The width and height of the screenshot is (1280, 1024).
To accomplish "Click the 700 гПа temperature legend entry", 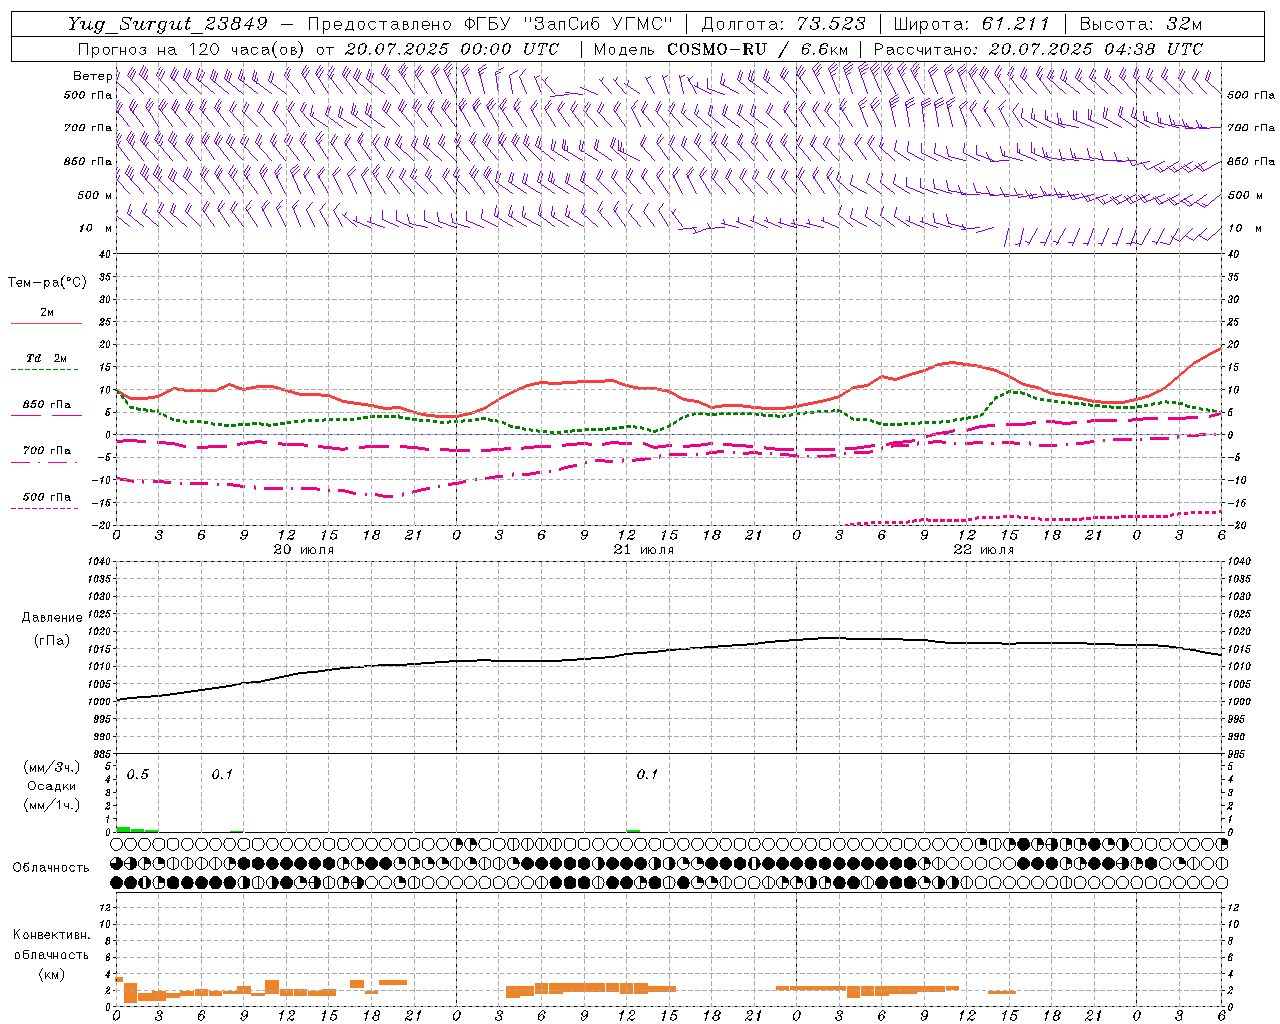I will (x=47, y=451).
